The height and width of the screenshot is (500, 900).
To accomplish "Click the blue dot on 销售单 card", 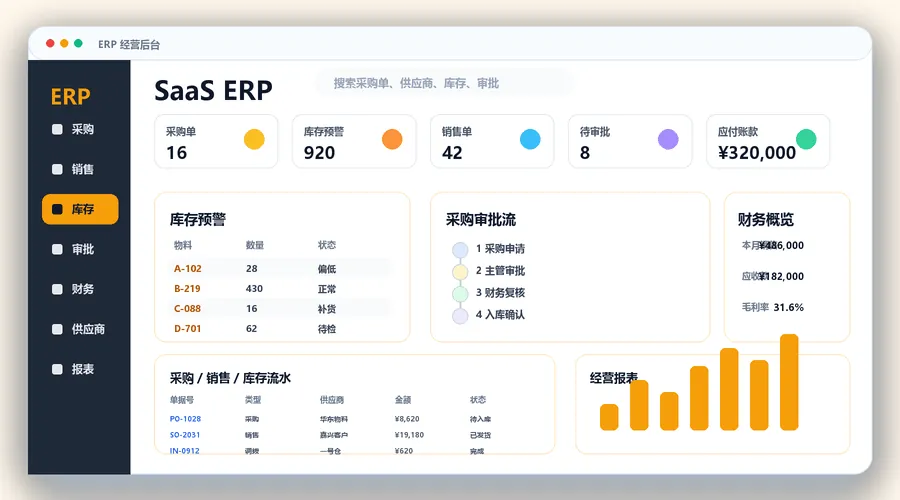I will point(530,139).
